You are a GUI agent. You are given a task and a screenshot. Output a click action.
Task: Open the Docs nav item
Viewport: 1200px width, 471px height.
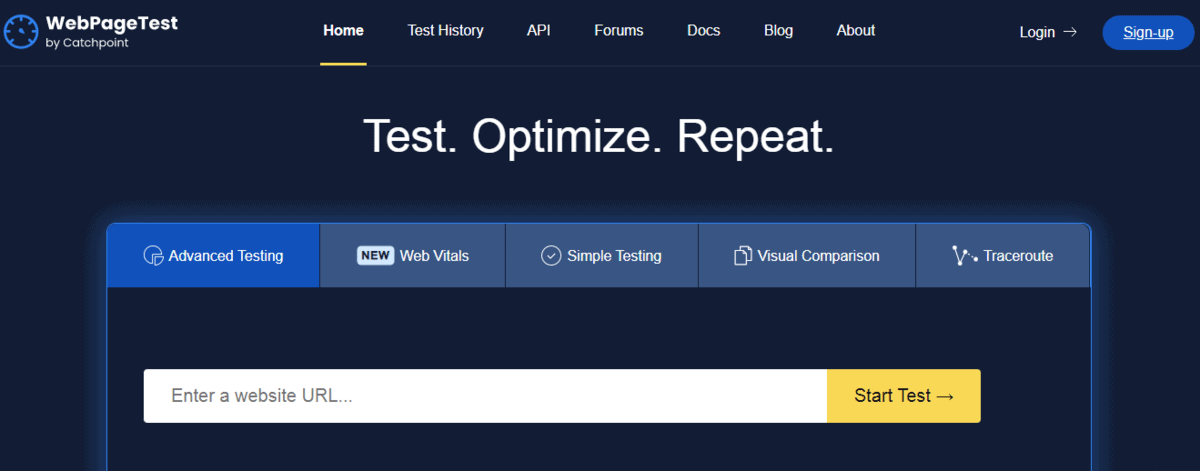(x=704, y=31)
